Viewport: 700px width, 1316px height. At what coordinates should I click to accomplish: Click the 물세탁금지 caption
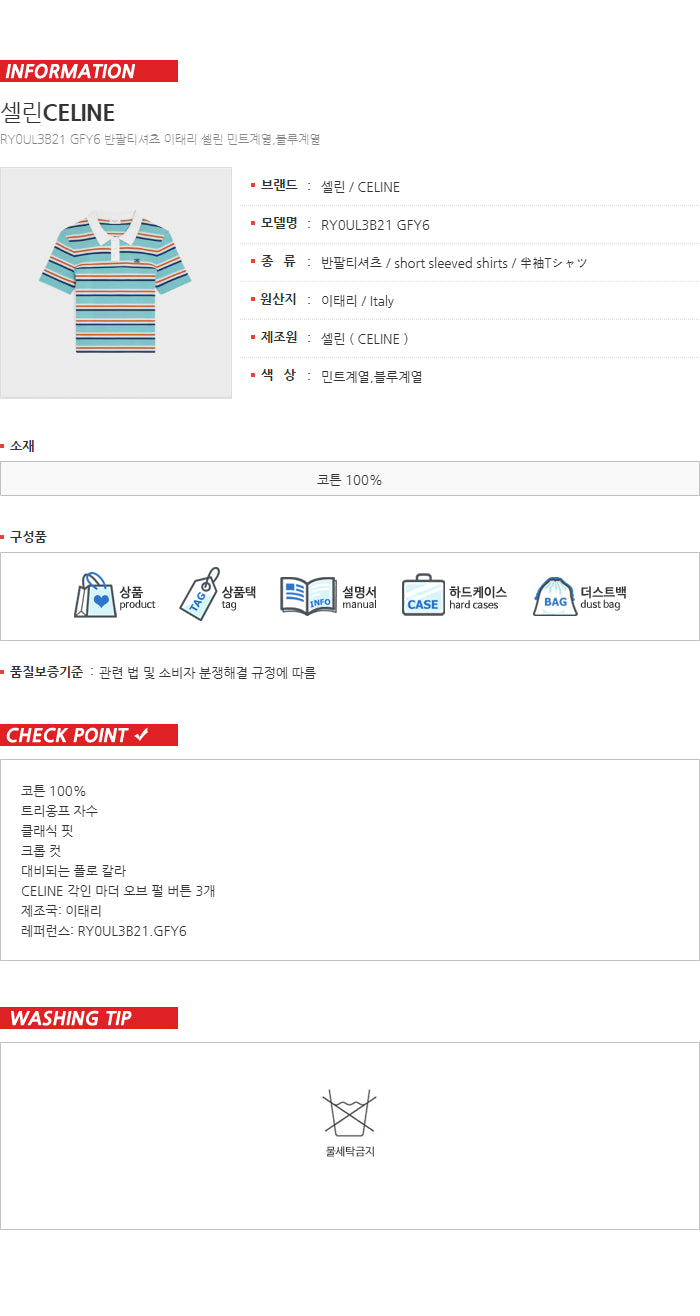350,1152
